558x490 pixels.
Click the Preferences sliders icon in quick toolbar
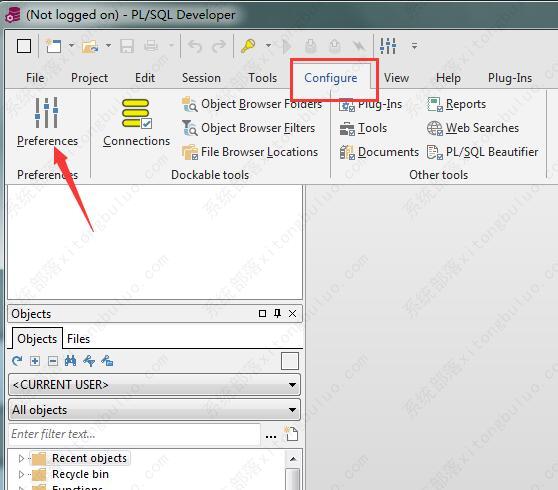pos(388,46)
